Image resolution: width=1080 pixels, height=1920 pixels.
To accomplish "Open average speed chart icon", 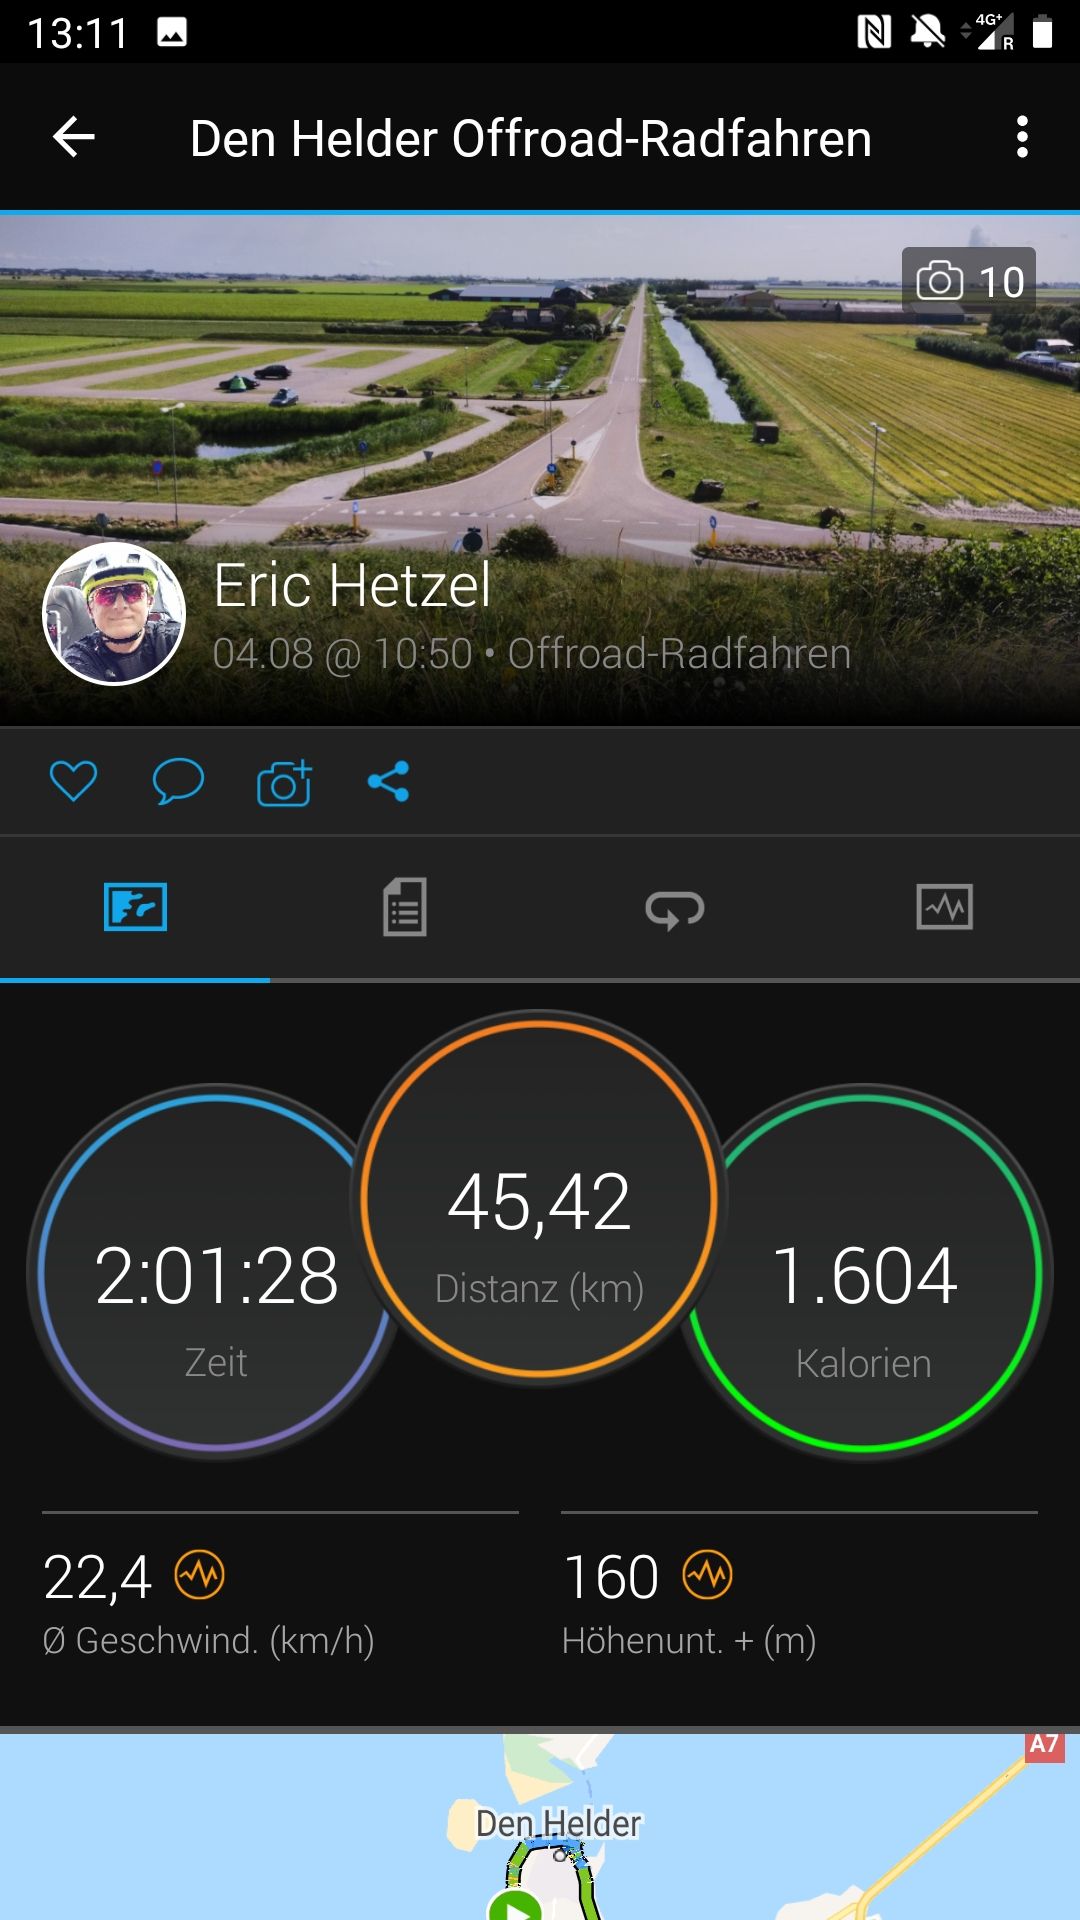I will tap(199, 1576).
